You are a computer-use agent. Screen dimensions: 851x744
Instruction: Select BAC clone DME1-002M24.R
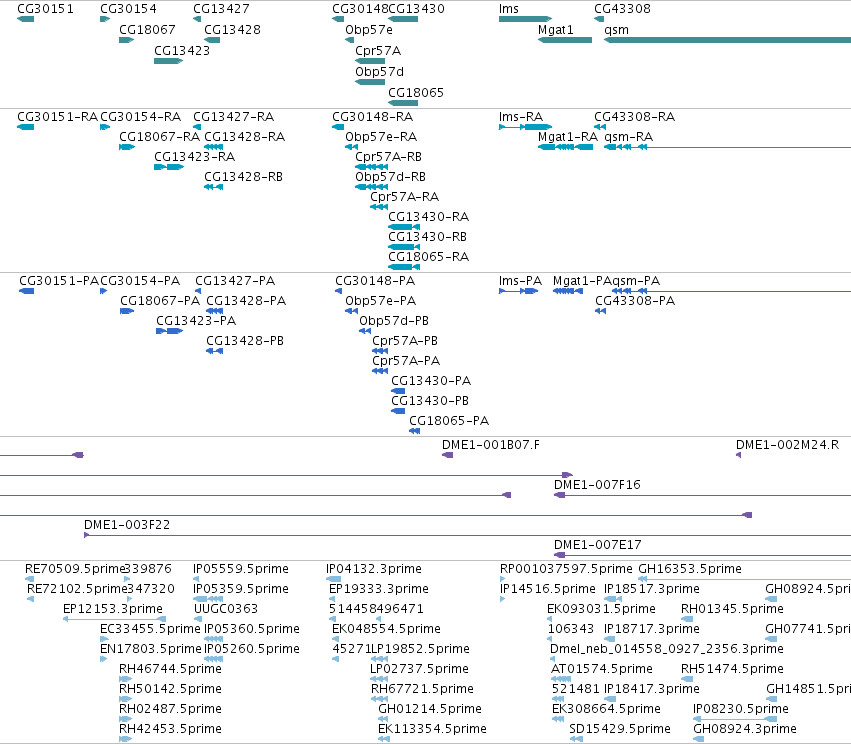[739, 455]
